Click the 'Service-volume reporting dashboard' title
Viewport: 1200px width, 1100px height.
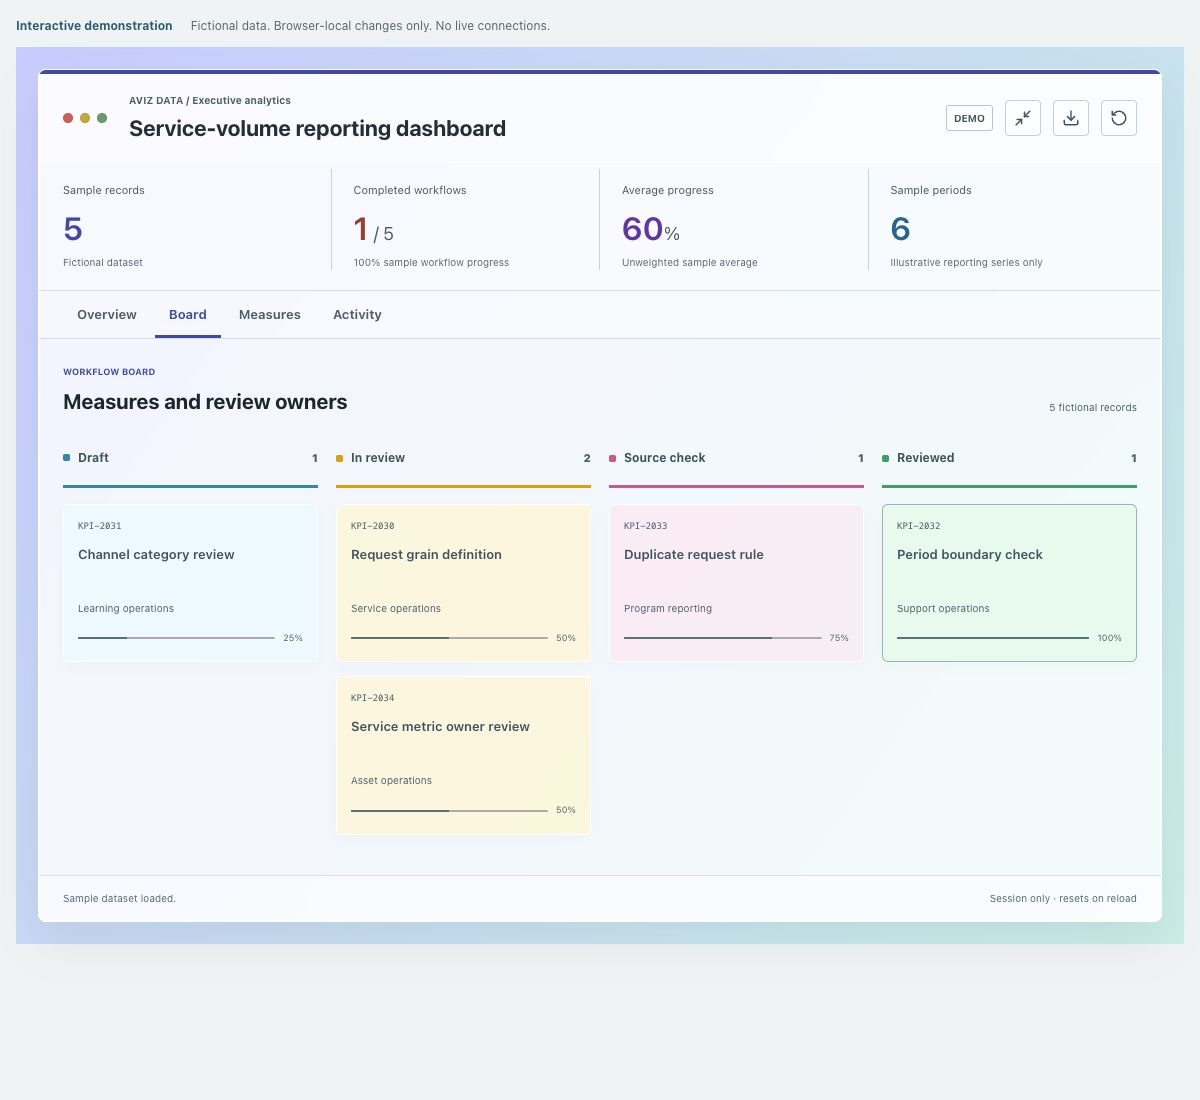[x=317, y=128]
